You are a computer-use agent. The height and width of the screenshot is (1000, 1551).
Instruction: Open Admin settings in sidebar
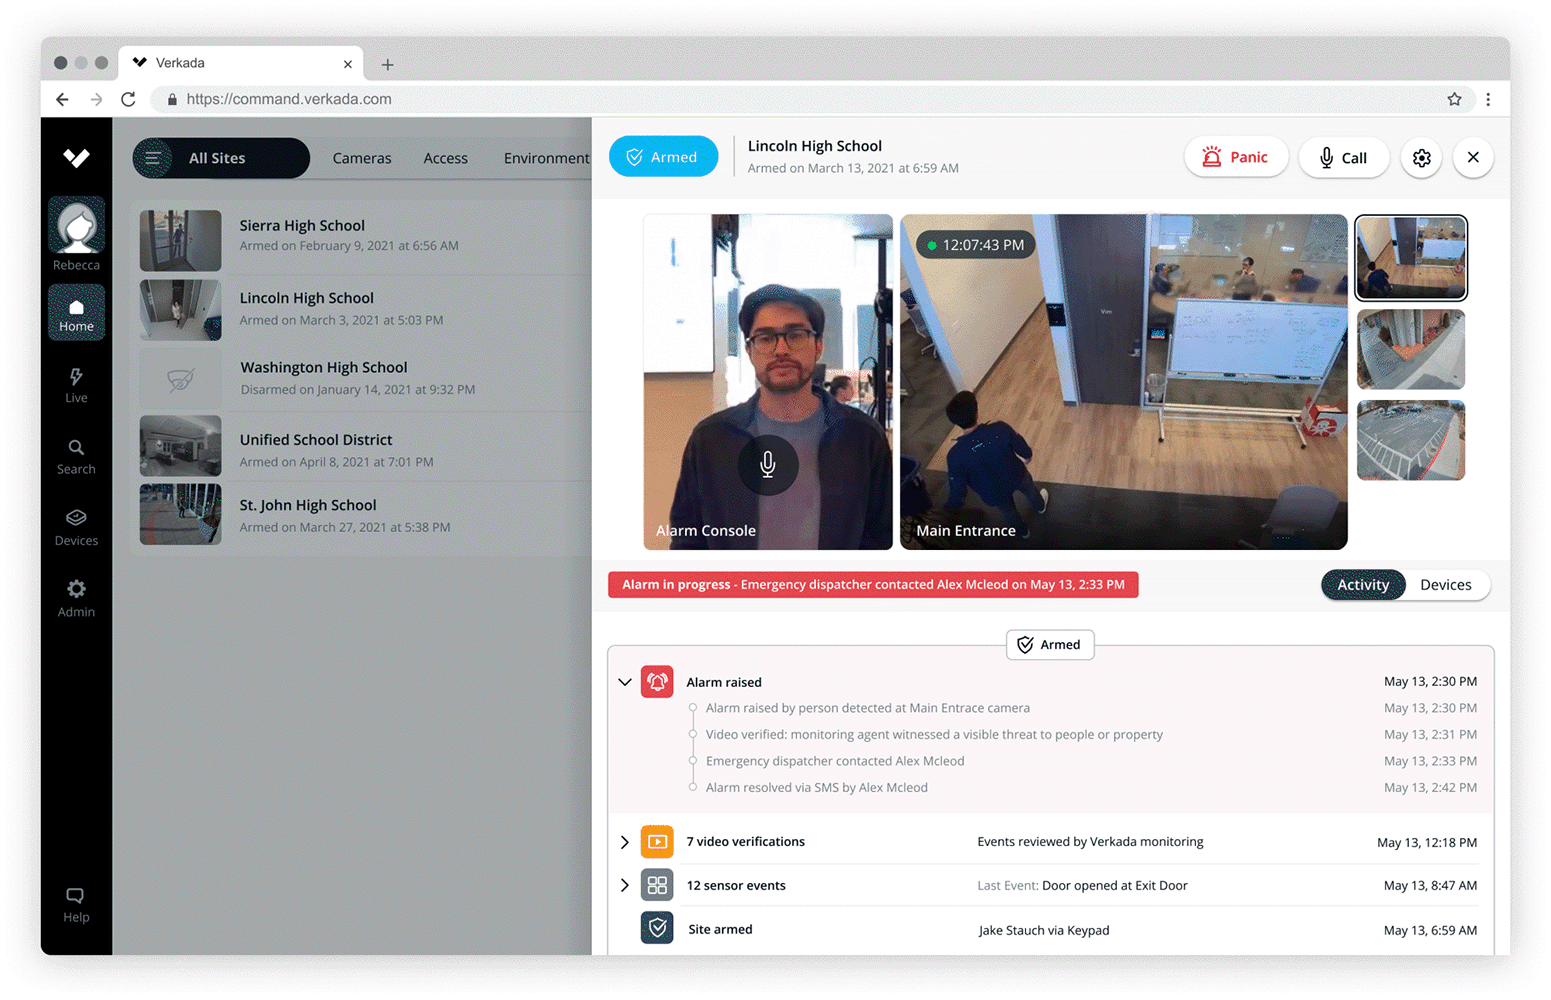(x=76, y=598)
